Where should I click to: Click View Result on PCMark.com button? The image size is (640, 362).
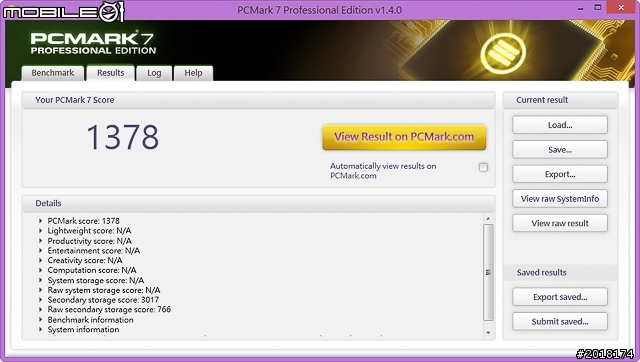pyautogui.click(x=404, y=137)
